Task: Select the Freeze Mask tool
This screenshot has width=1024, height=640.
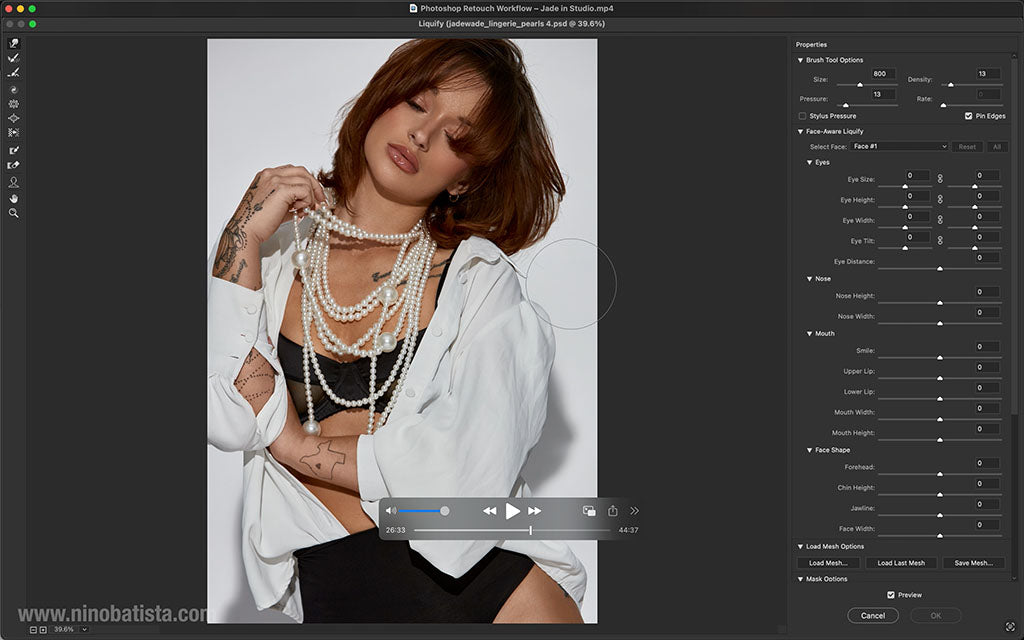Action: tap(14, 150)
